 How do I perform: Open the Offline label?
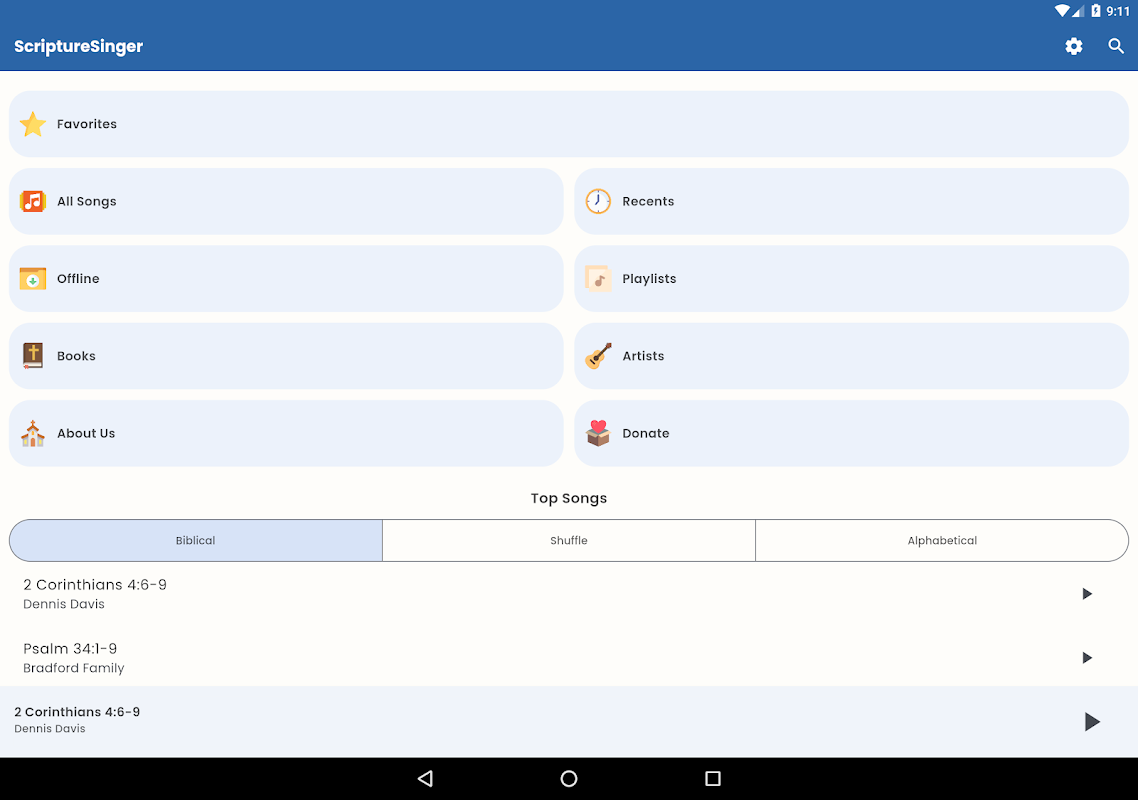[78, 279]
